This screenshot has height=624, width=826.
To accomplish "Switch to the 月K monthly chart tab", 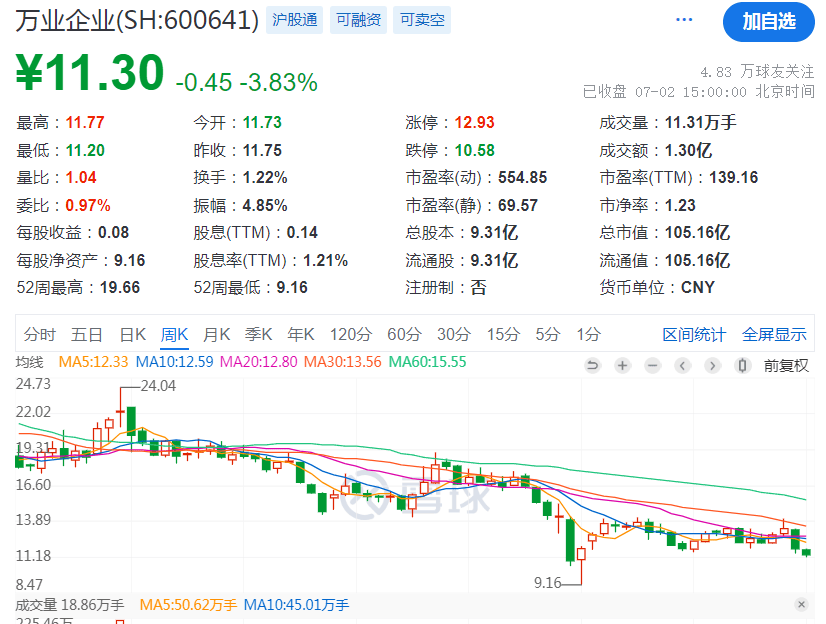I will [216, 334].
